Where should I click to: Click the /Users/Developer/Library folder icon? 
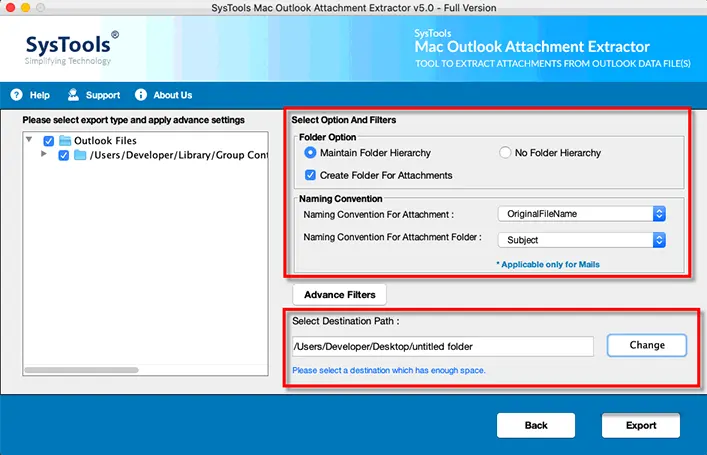point(80,155)
